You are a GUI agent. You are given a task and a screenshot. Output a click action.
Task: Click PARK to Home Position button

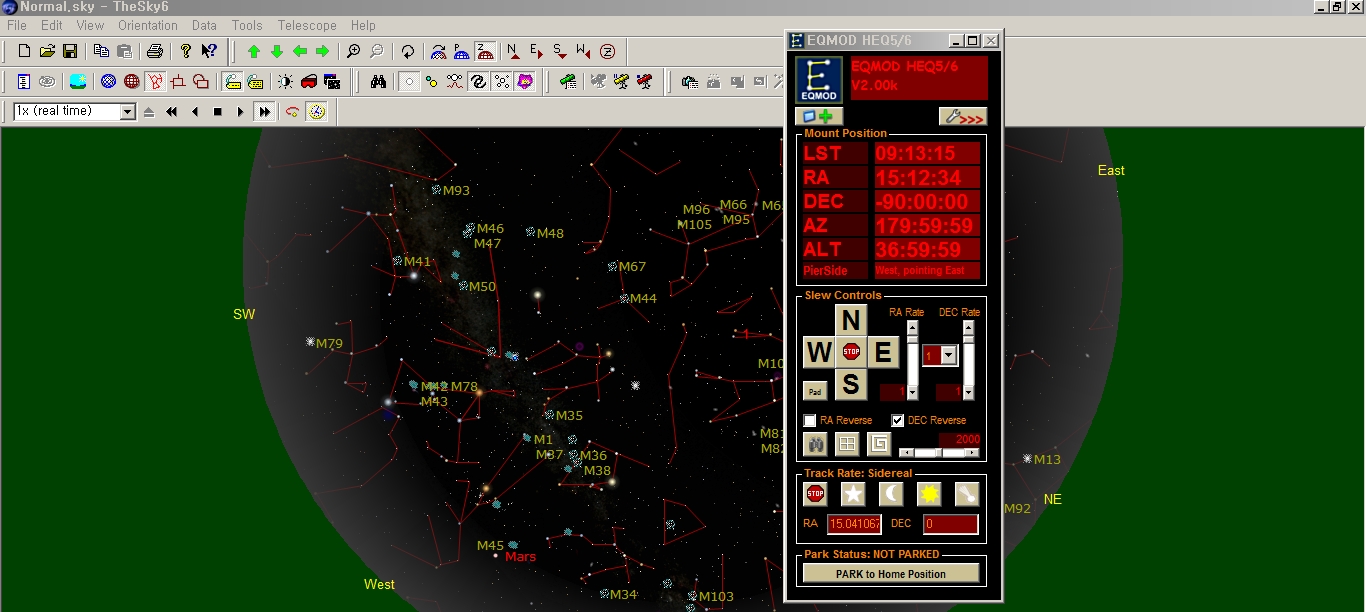(890, 574)
